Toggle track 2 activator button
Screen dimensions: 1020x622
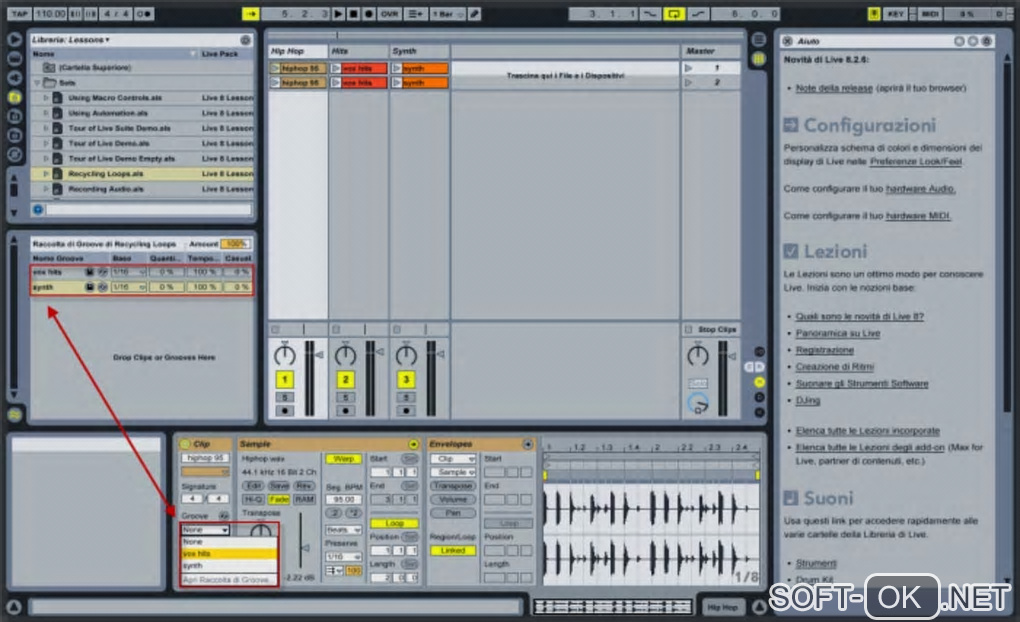(x=345, y=379)
